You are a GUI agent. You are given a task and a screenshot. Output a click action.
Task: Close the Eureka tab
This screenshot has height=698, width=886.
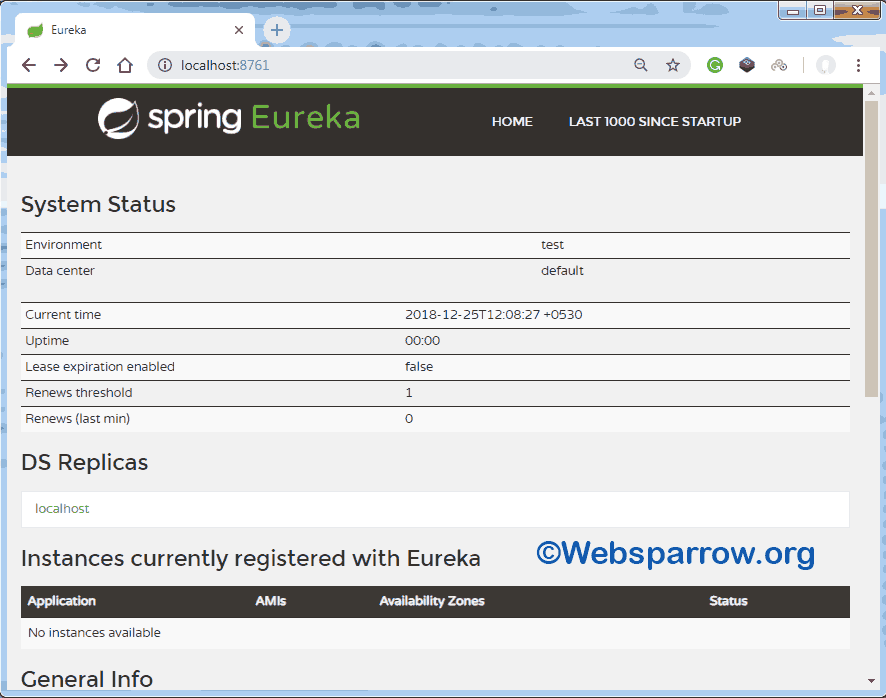coord(239,30)
